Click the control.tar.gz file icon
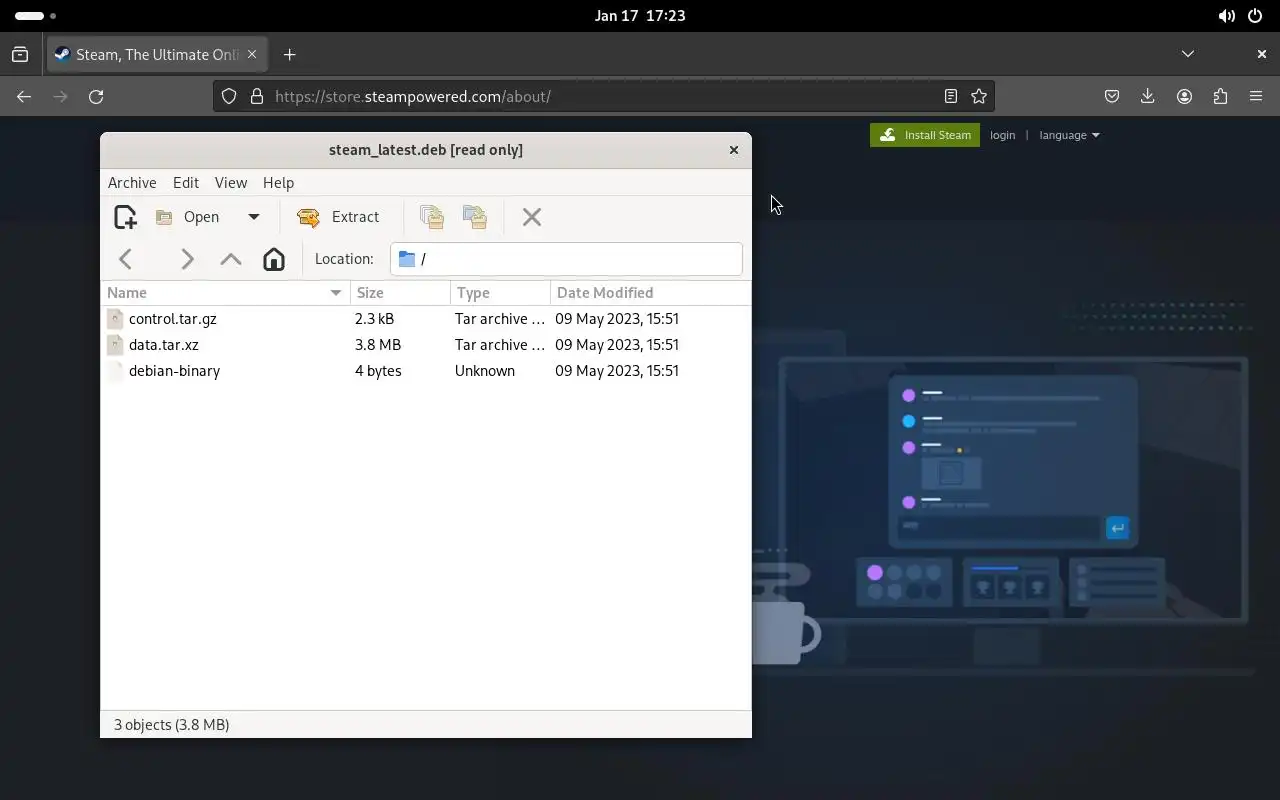This screenshot has height=800, width=1280. [x=116, y=319]
